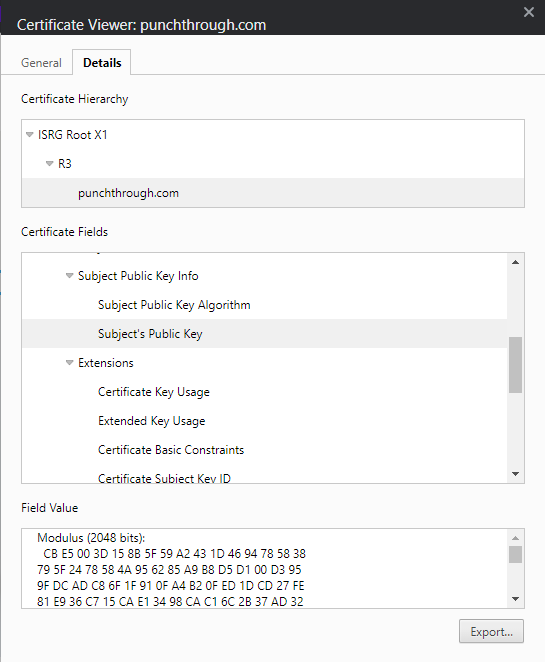
Task: Collapse the Extensions disclosure triangle
Action: coord(70,363)
